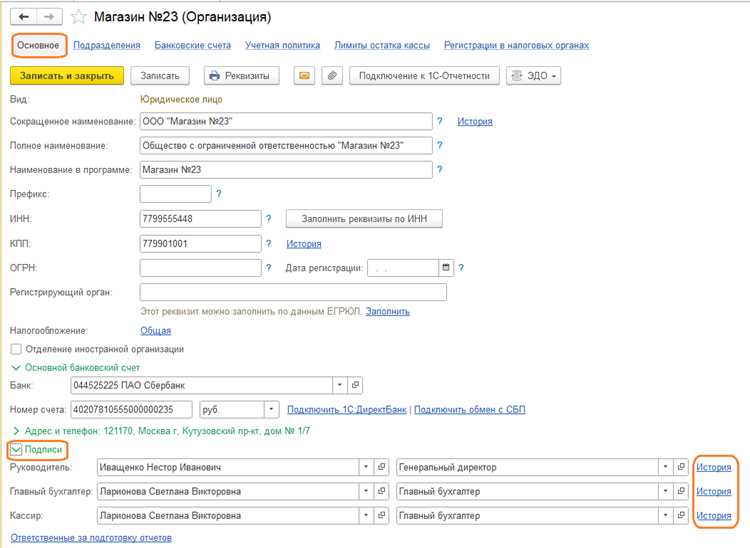The width and height of the screenshot is (750, 548).
Task: Open the Главный бухгалтер name dropdown
Action: 366,491
